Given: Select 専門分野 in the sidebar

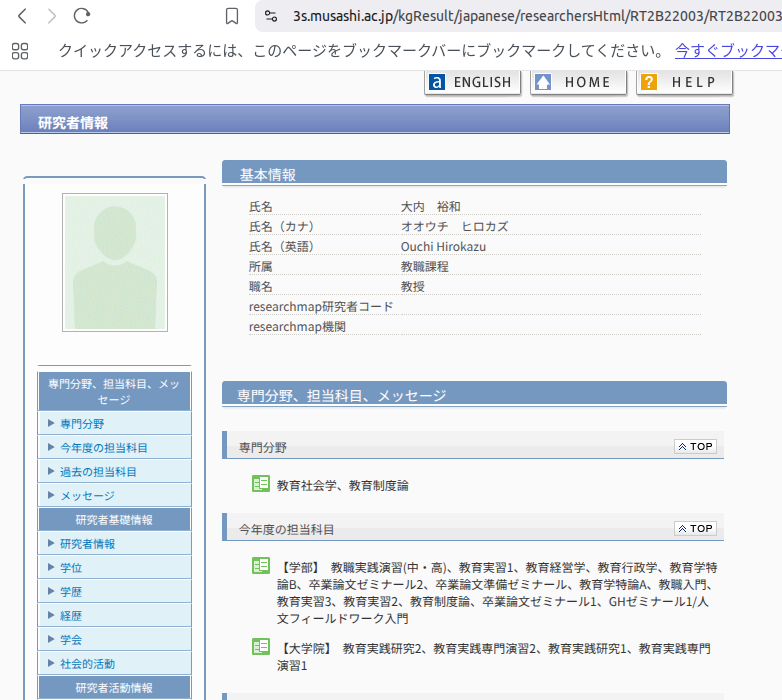Looking at the screenshot, I should coord(82,424).
